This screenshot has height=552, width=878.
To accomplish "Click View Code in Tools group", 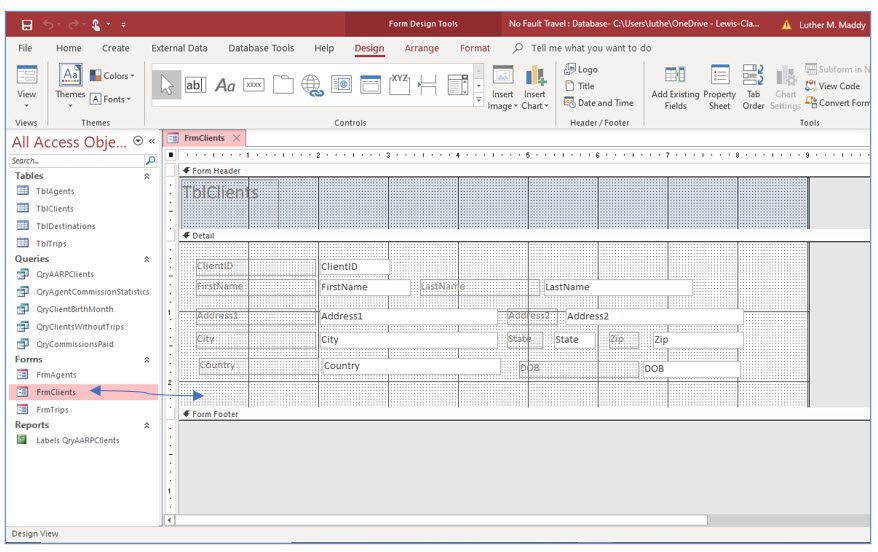I will pyautogui.click(x=833, y=86).
